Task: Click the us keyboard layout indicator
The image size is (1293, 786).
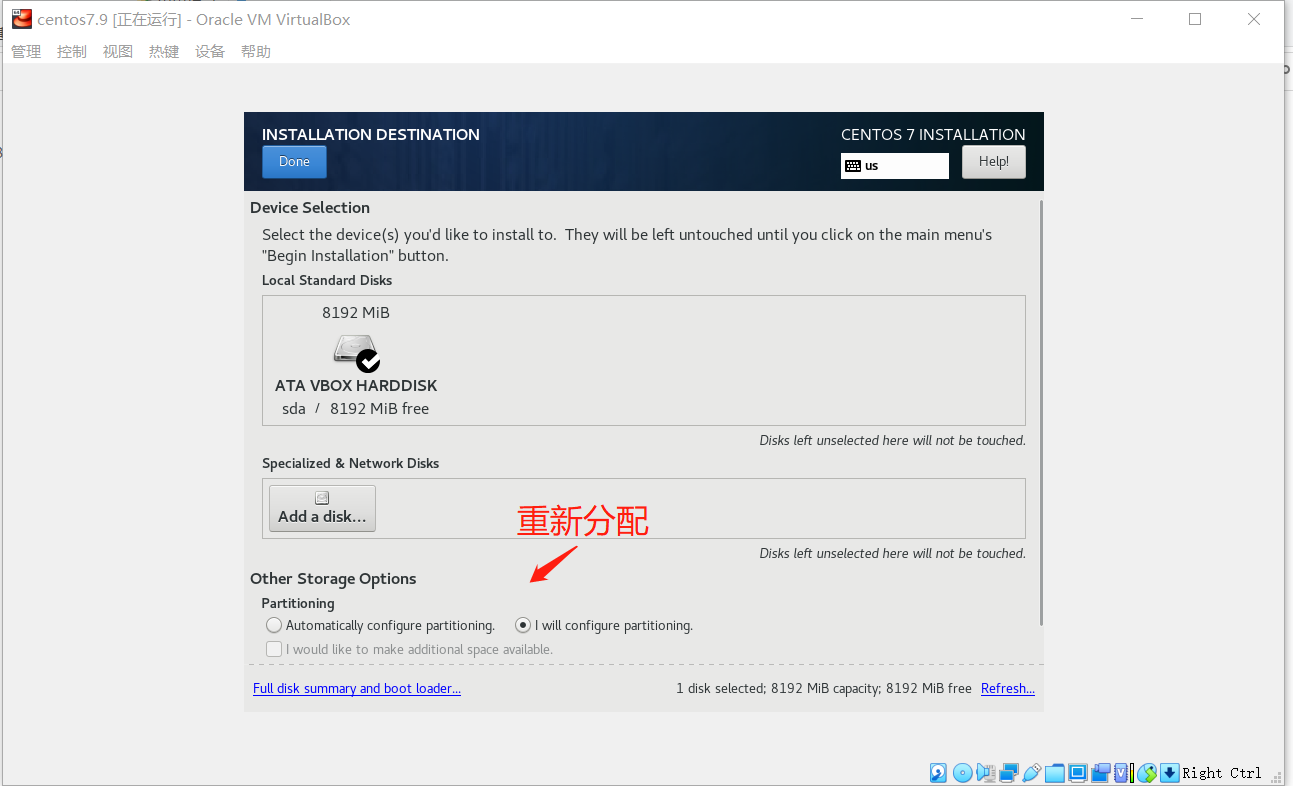Action: [x=895, y=166]
